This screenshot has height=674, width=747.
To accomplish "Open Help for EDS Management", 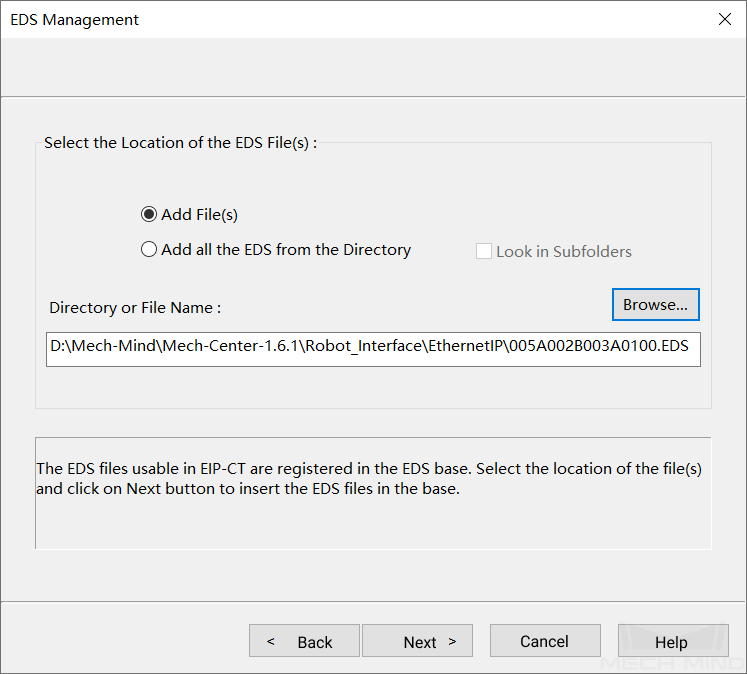I will (672, 642).
